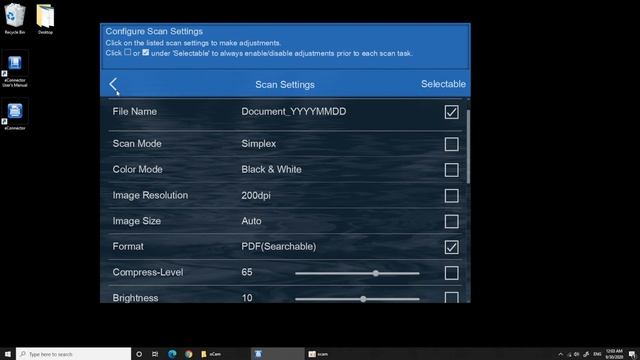Edit the Document_YYYYMMDD file name value
The width and height of the screenshot is (640, 360).
coord(293,111)
